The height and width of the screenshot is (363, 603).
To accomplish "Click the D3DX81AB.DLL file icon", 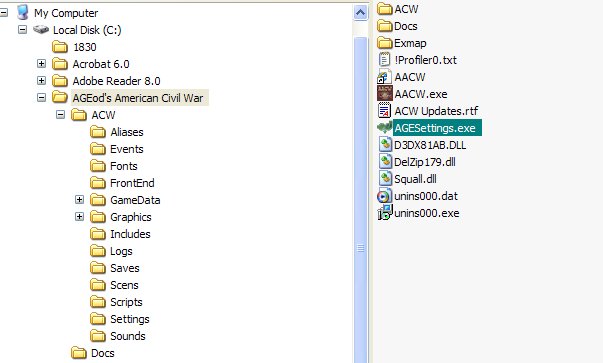I will click(385, 145).
